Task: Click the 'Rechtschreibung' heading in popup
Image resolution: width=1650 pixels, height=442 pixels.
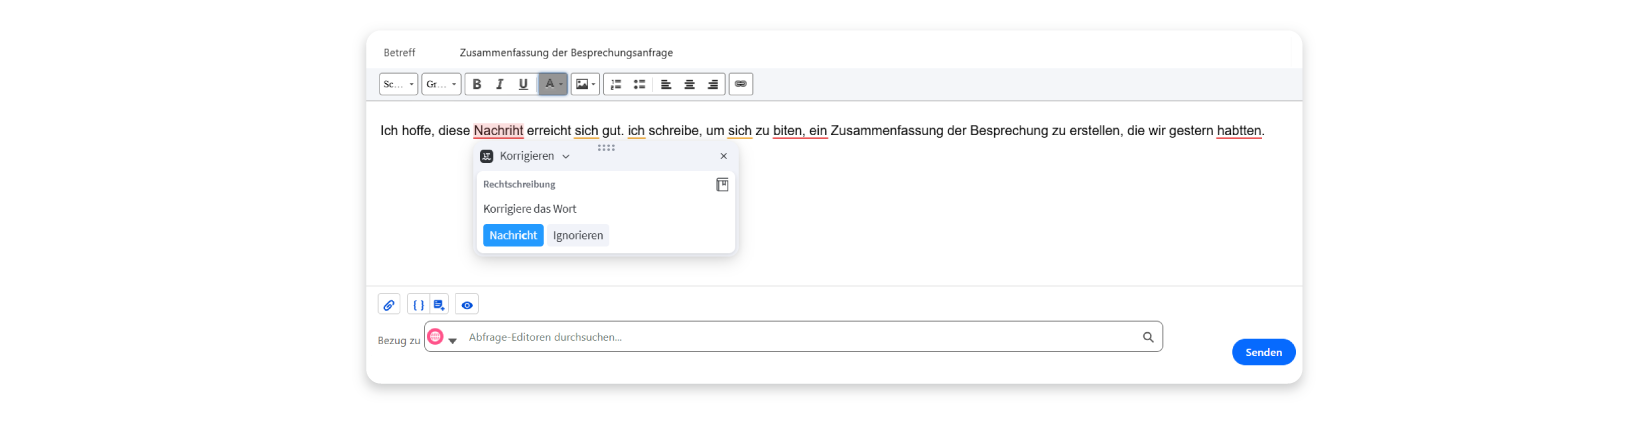Action: tap(519, 184)
